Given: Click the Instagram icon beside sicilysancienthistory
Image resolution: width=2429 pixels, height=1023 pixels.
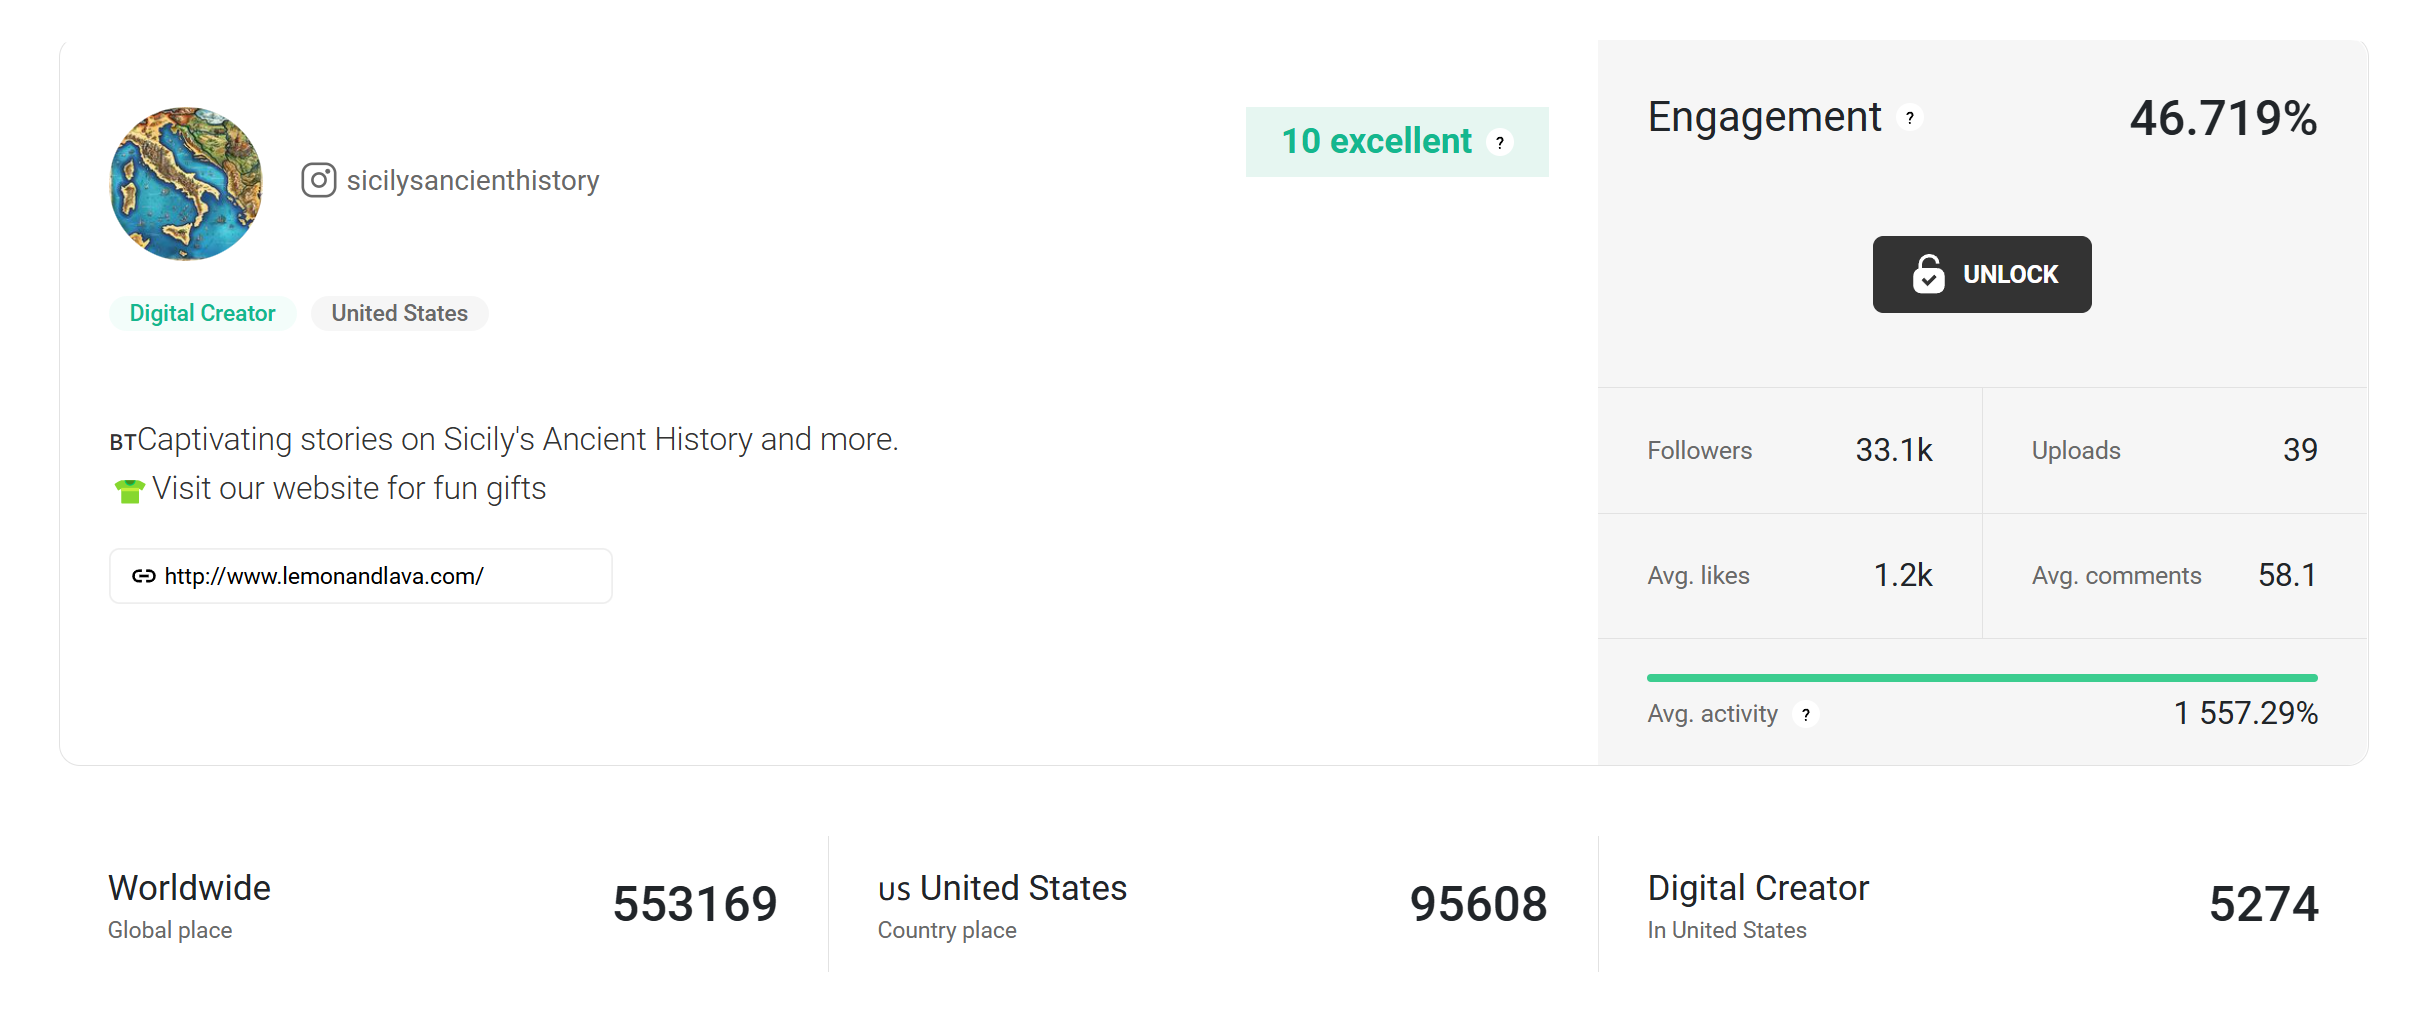Looking at the screenshot, I should (x=318, y=181).
